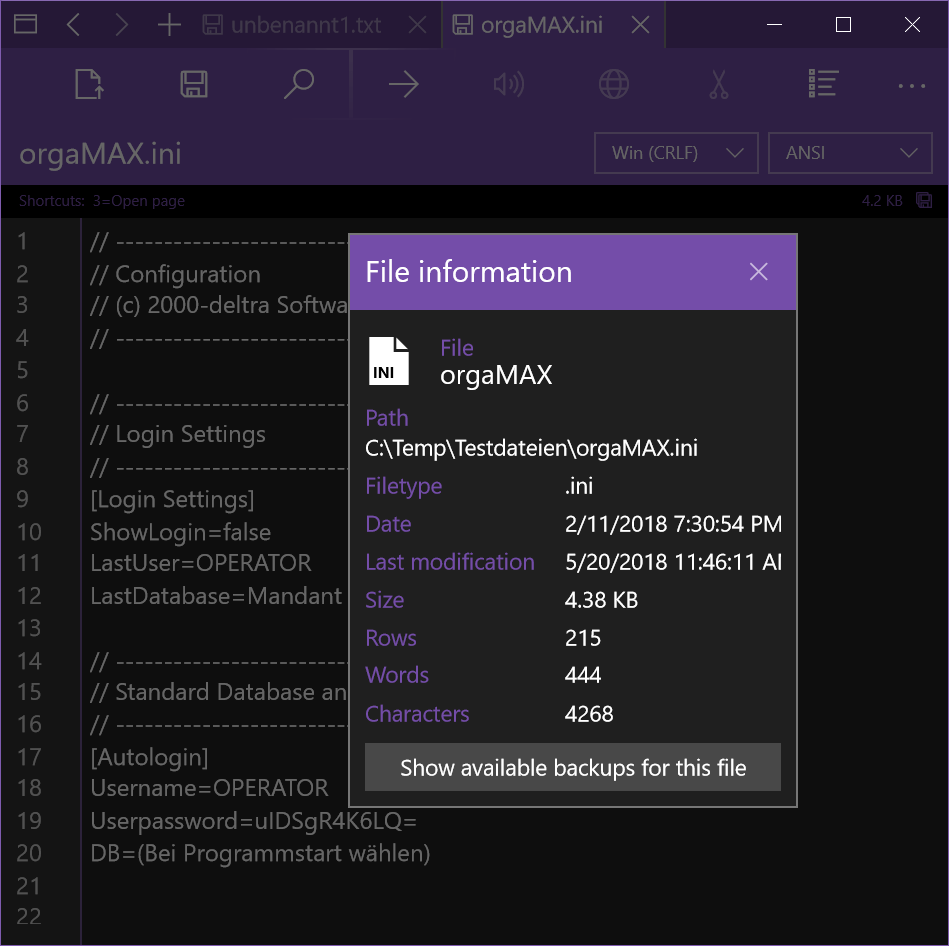Click line [Login Settings] in editor
The image size is (949, 946).
[172, 500]
